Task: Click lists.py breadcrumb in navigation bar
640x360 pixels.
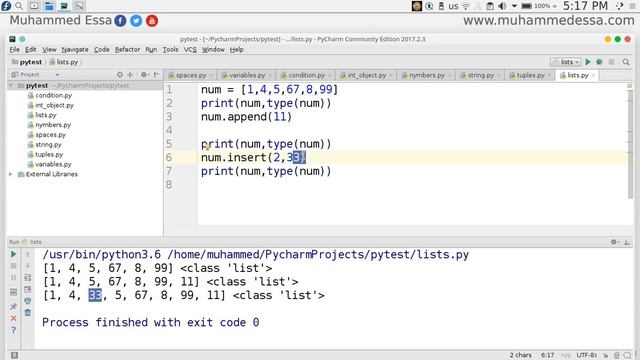Action: click(x=64, y=62)
